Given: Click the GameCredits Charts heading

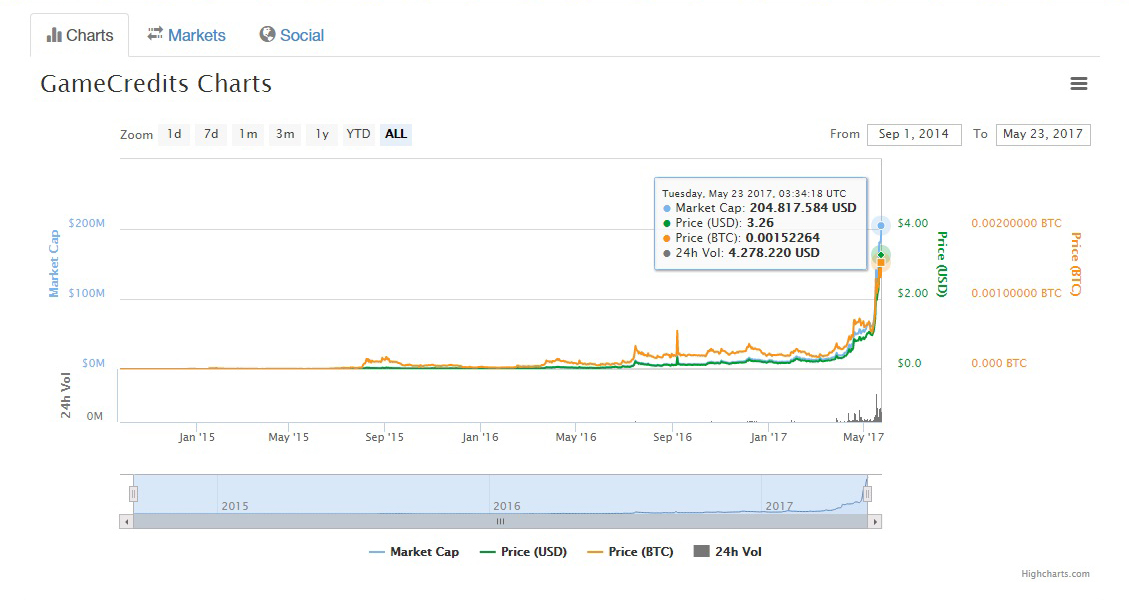Looking at the screenshot, I should click(x=156, y=84).
